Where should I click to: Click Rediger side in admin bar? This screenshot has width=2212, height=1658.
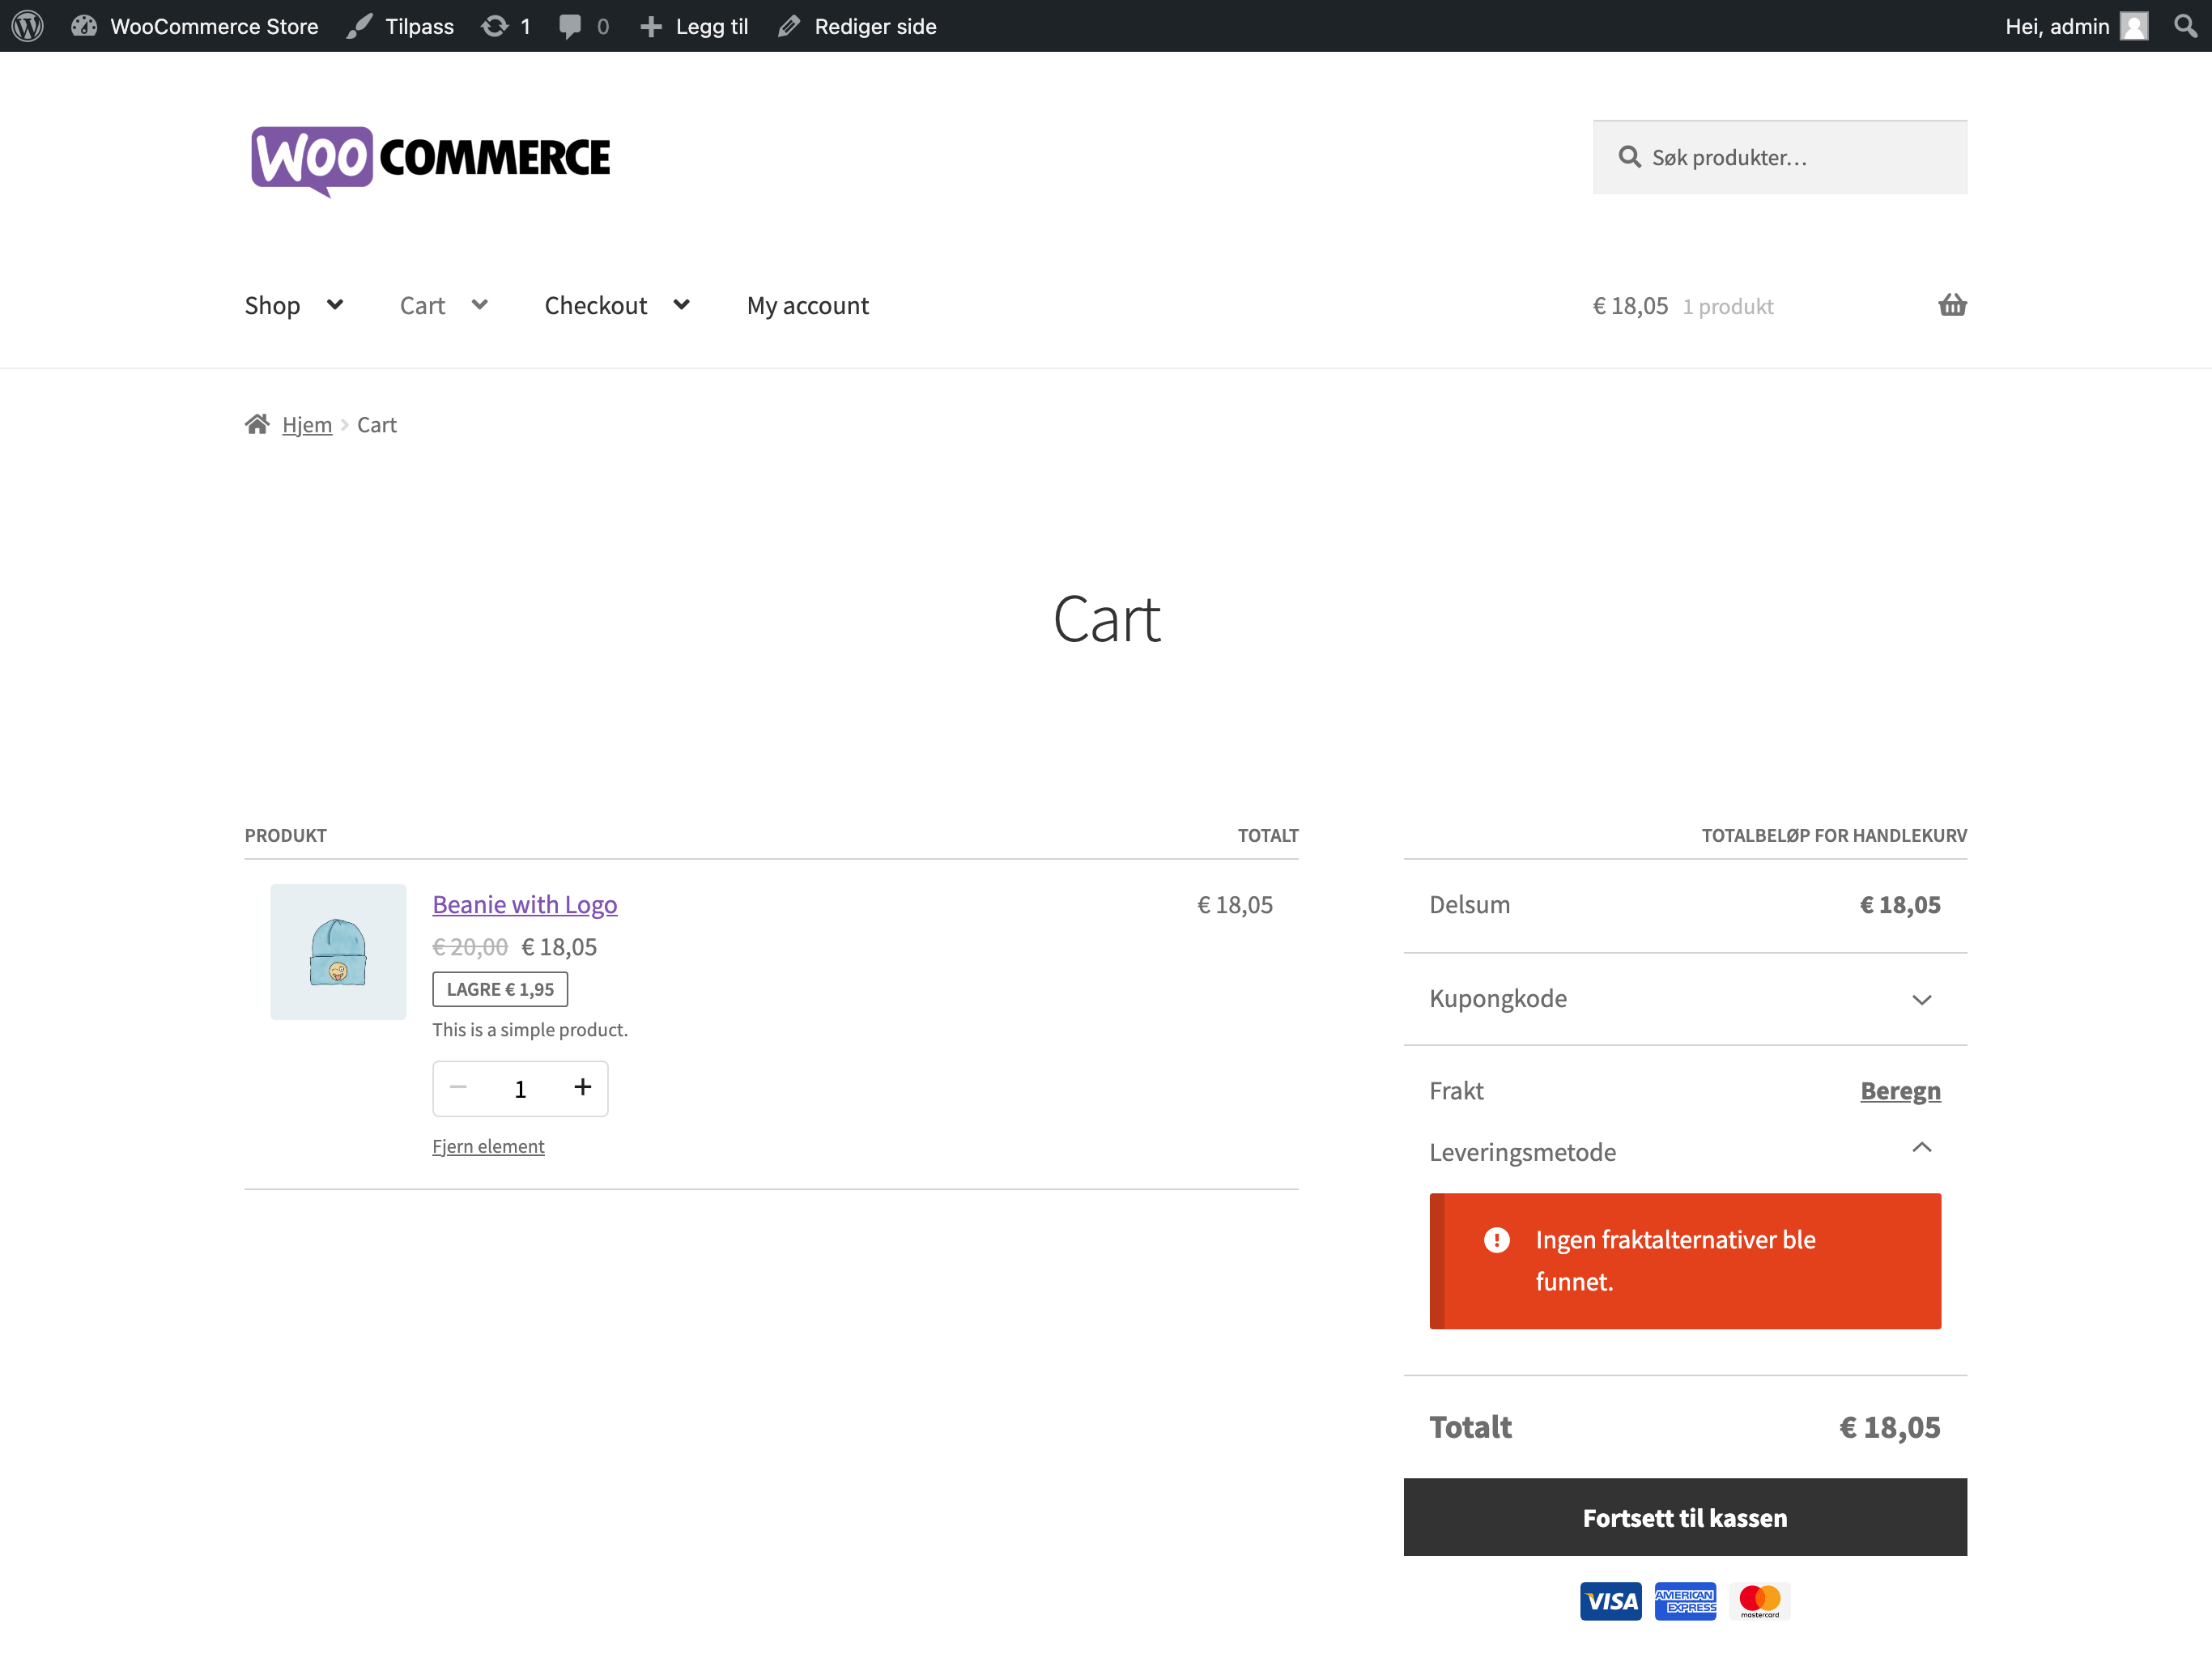(857, 26)
